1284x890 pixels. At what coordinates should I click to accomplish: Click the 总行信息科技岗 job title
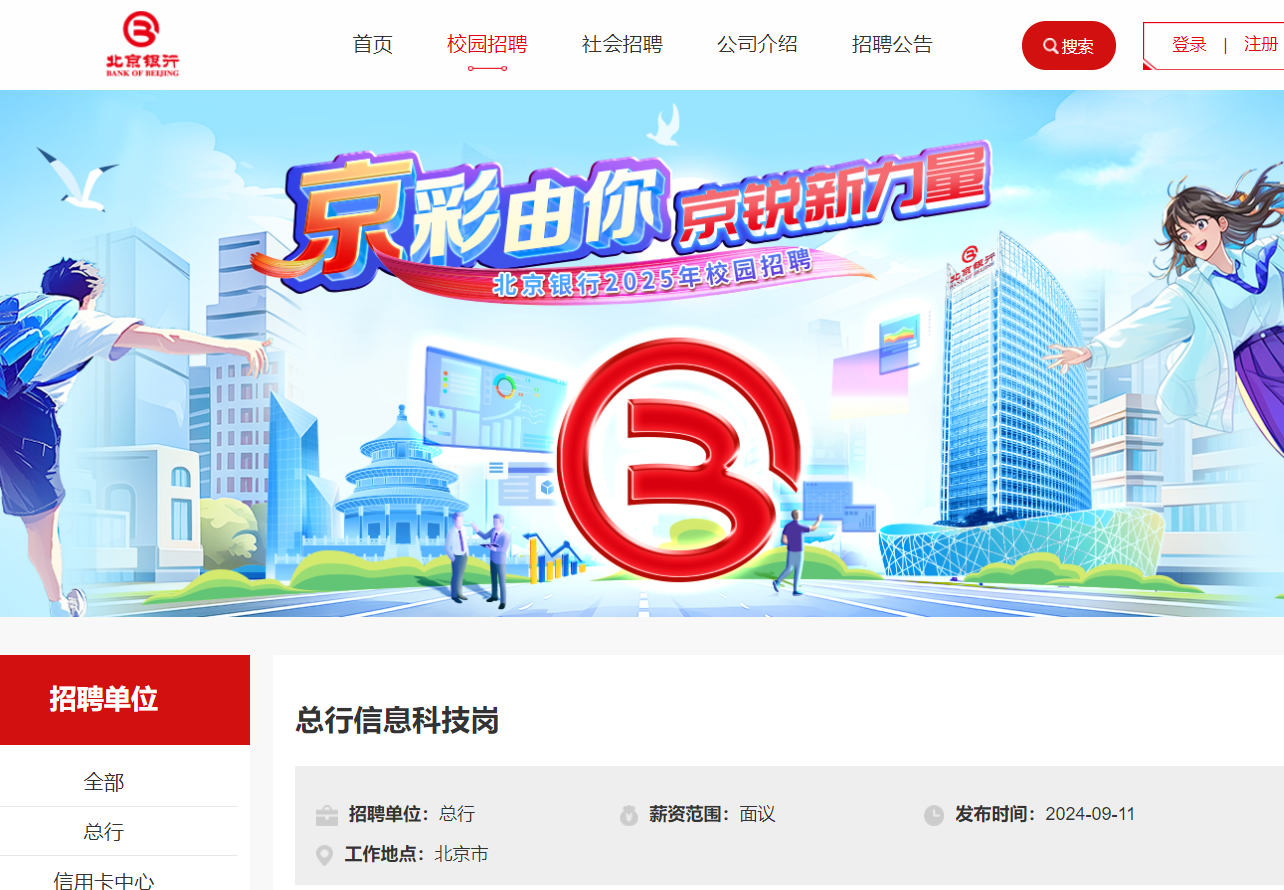coord(397,720)
